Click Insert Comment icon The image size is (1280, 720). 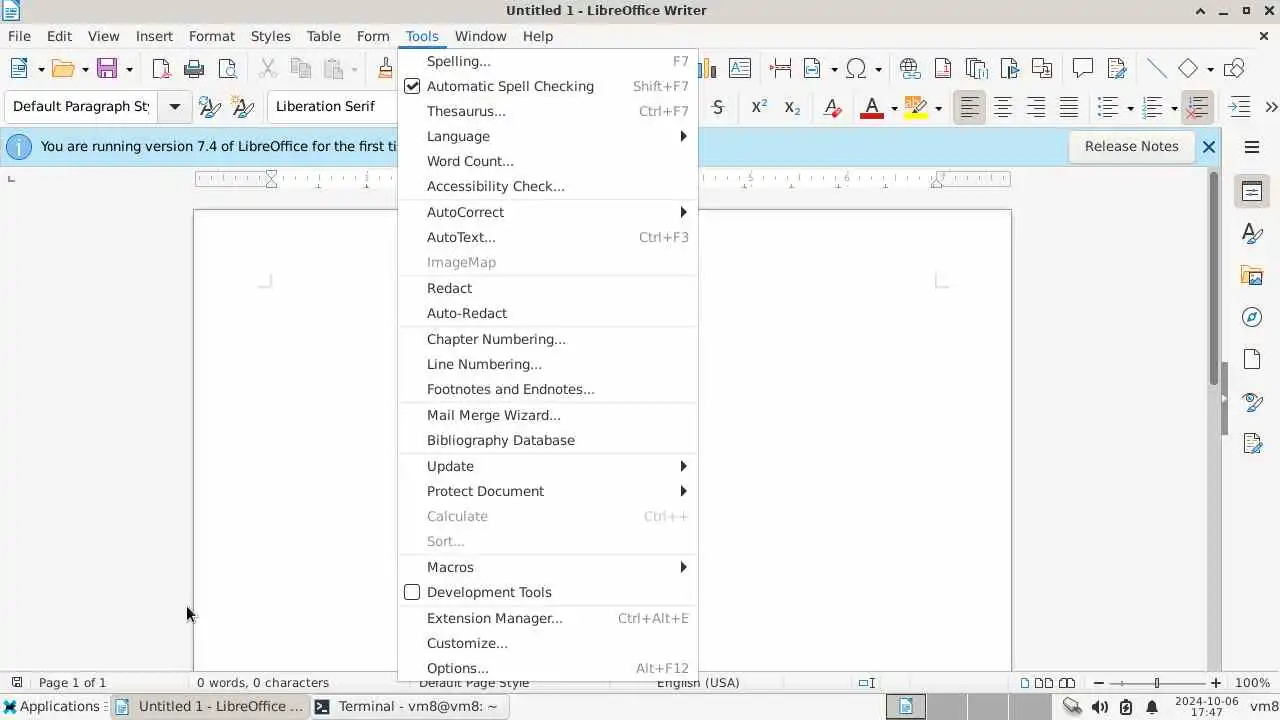coord(1082,68)
